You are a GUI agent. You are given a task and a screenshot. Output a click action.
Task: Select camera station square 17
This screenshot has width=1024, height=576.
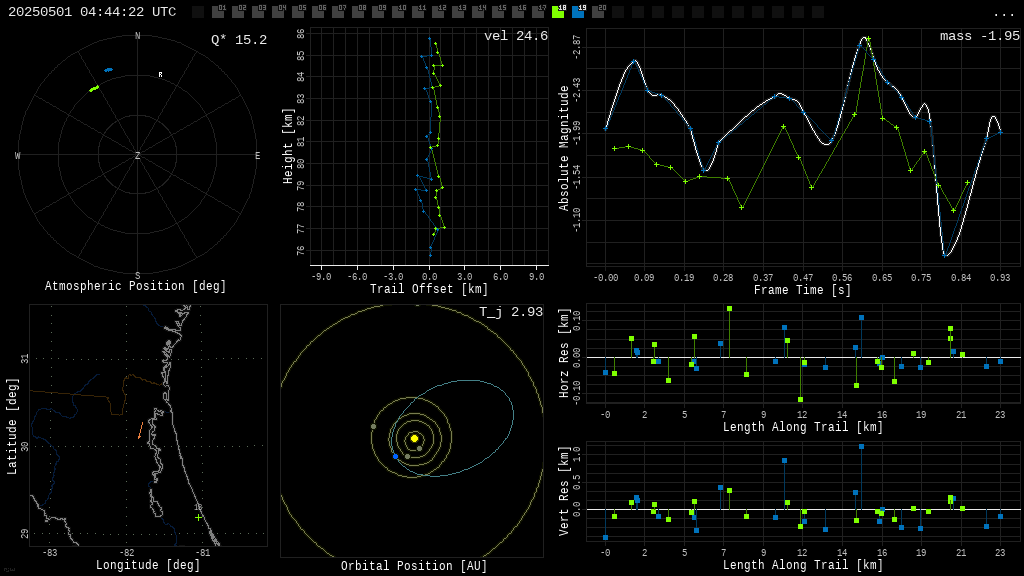click(538, 12)
